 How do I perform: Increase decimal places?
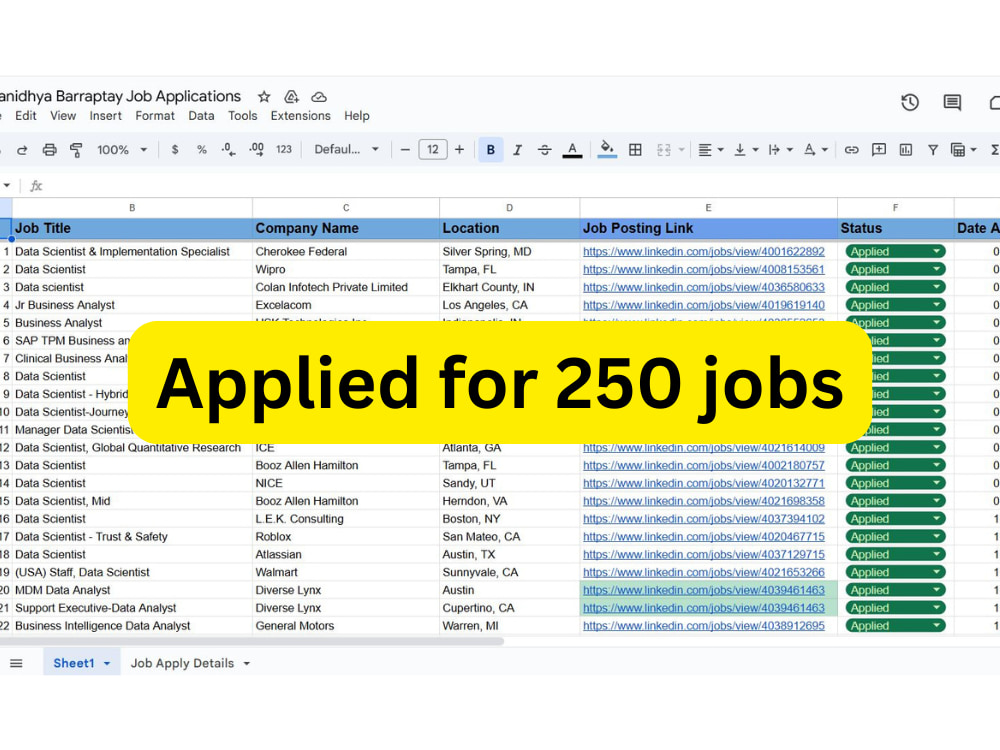click(256, 150)
